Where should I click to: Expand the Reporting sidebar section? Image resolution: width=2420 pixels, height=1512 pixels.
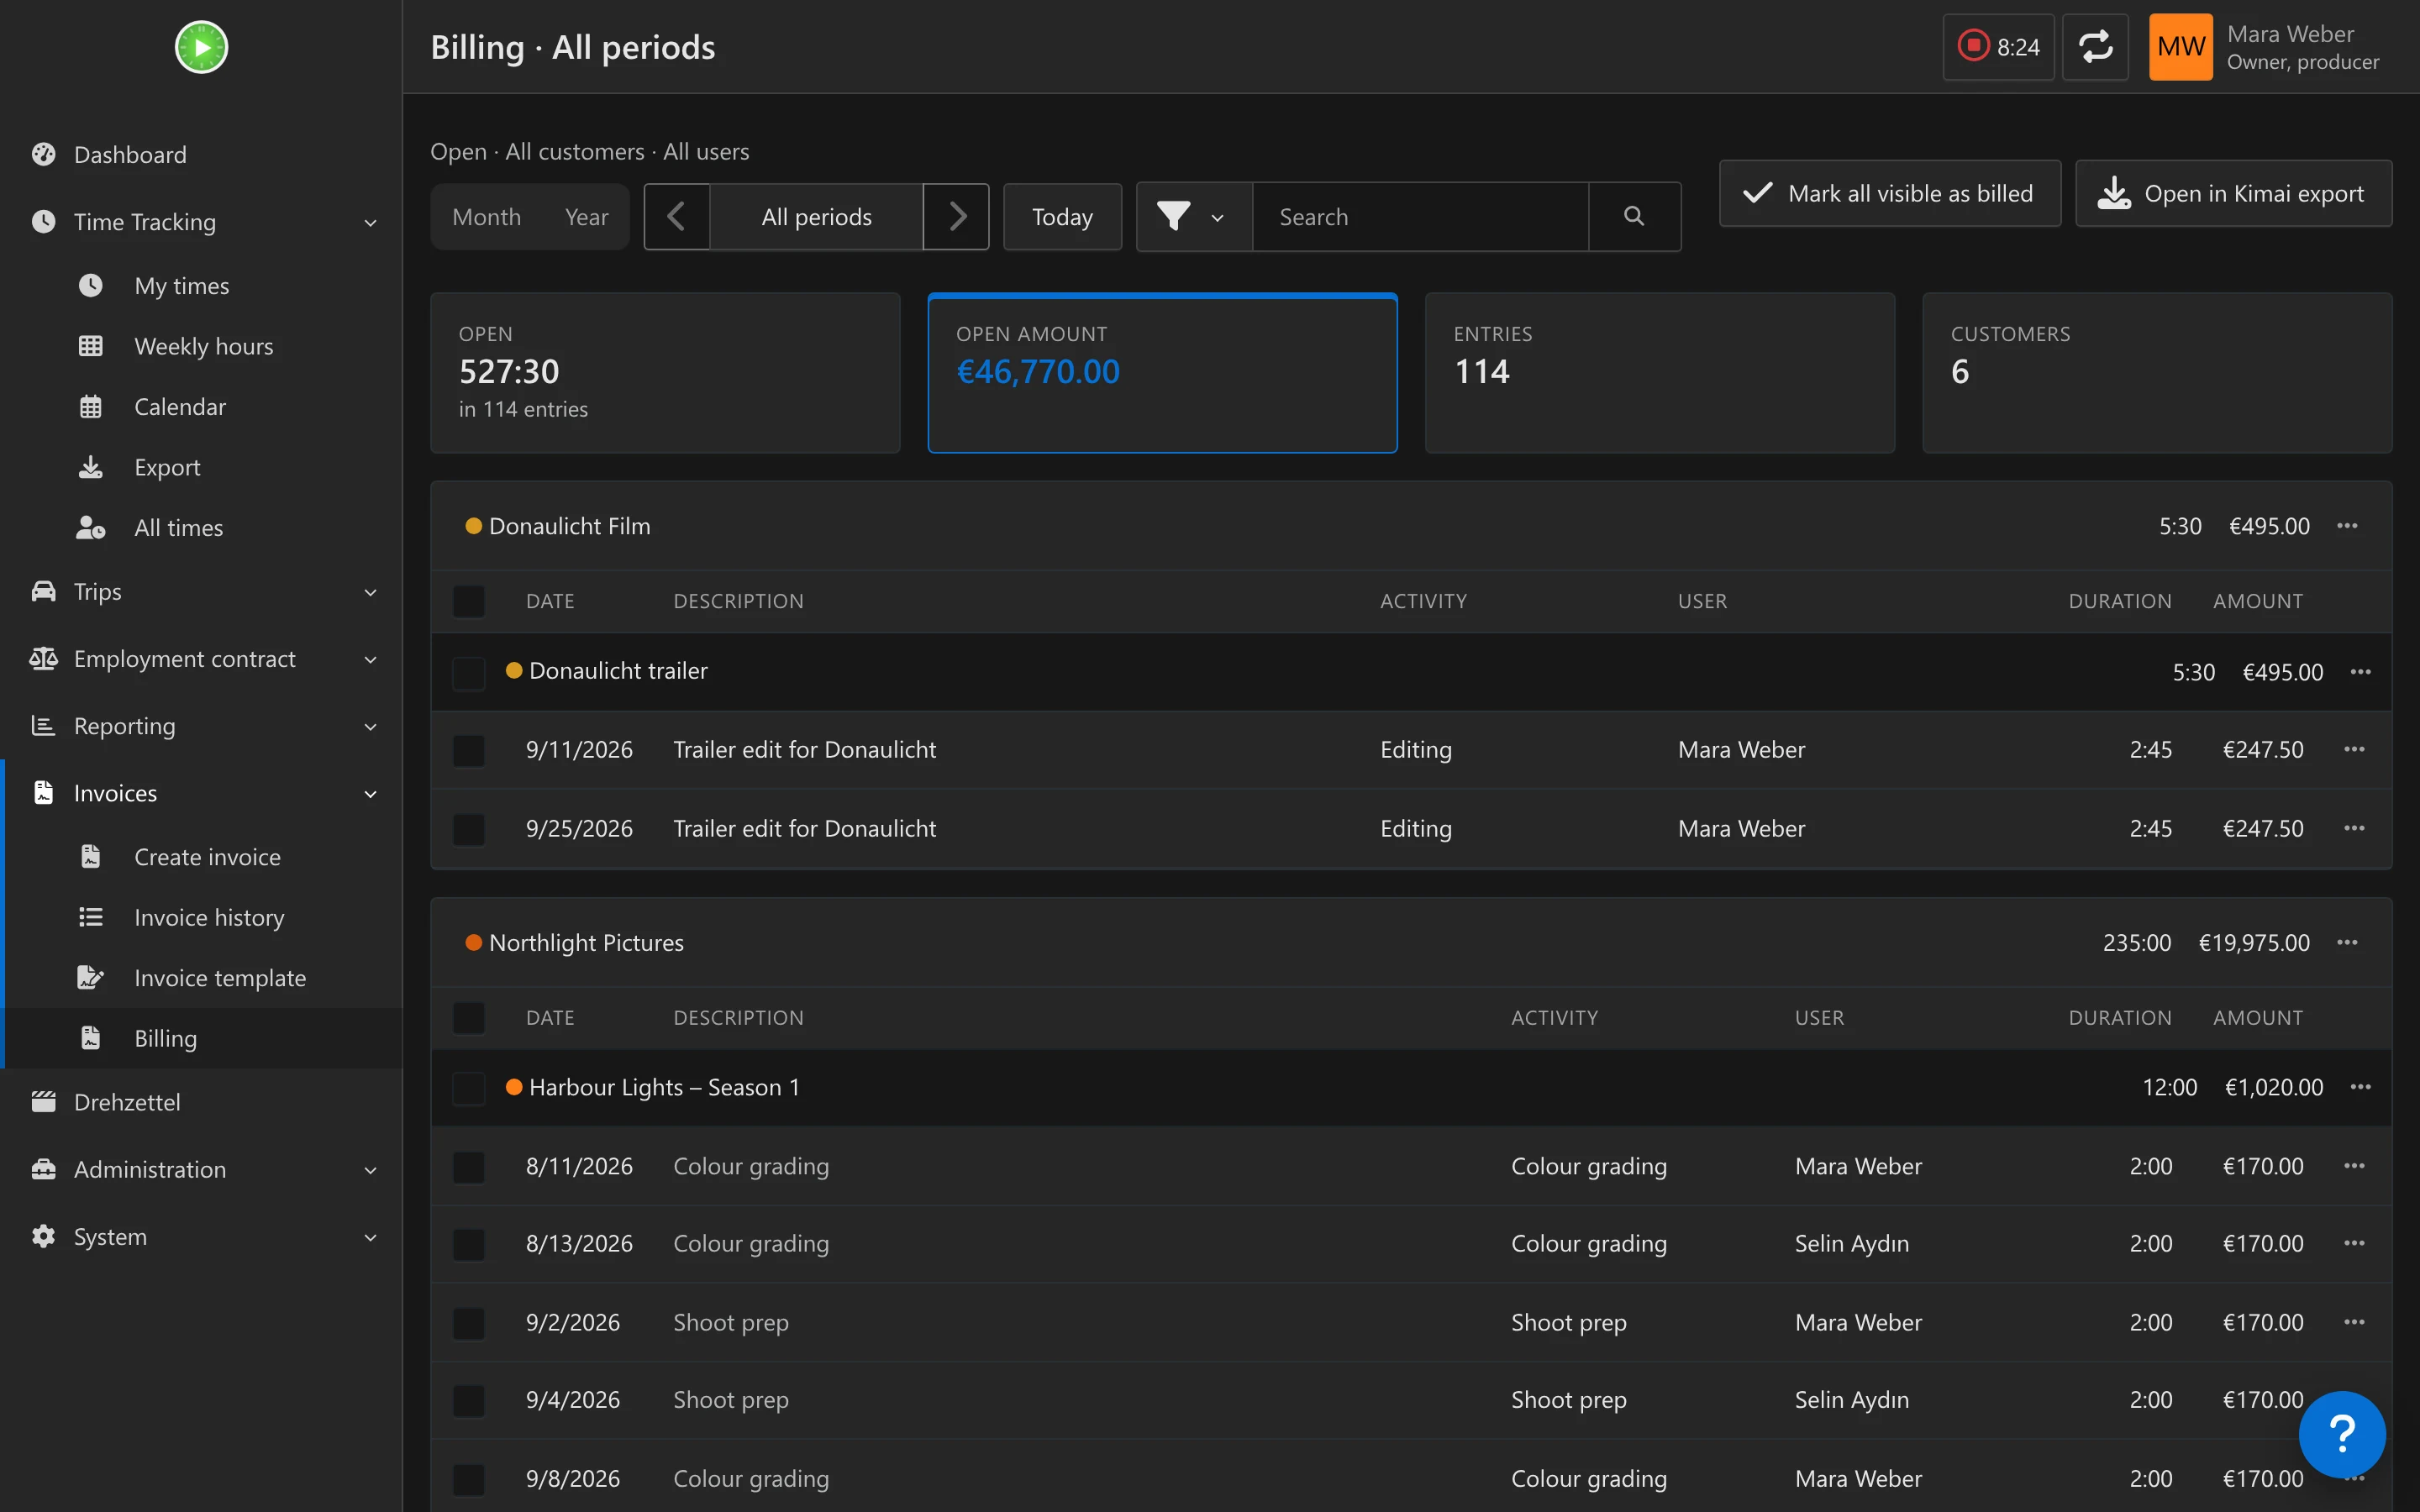click(x=201, y=726)
